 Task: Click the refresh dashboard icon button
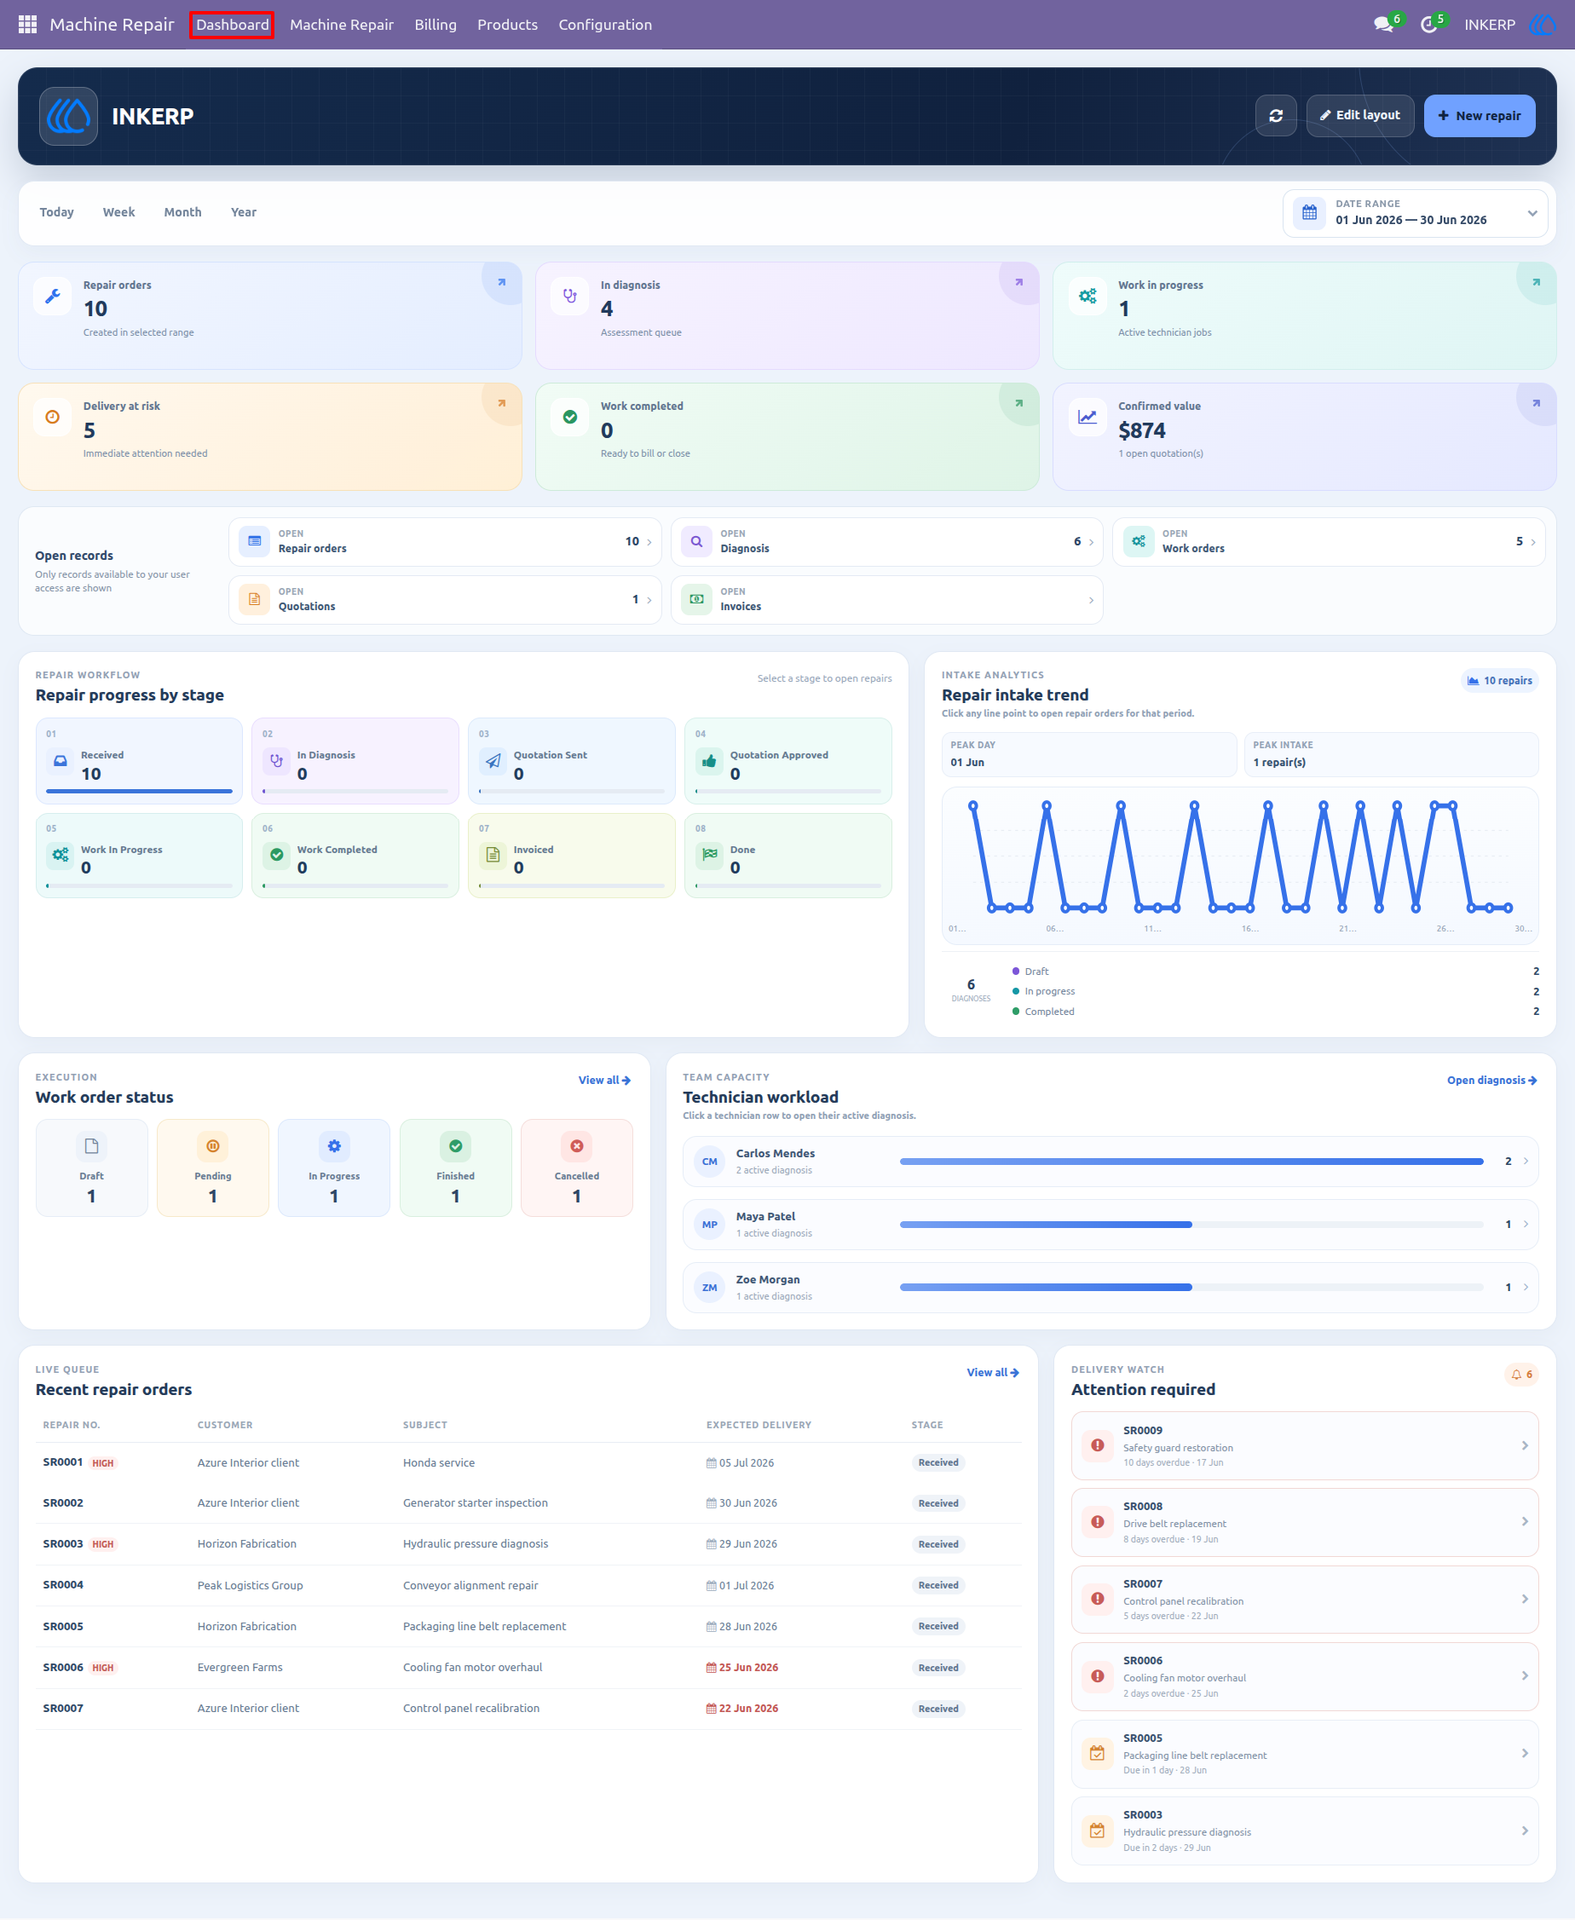(x=1276, y=116)
